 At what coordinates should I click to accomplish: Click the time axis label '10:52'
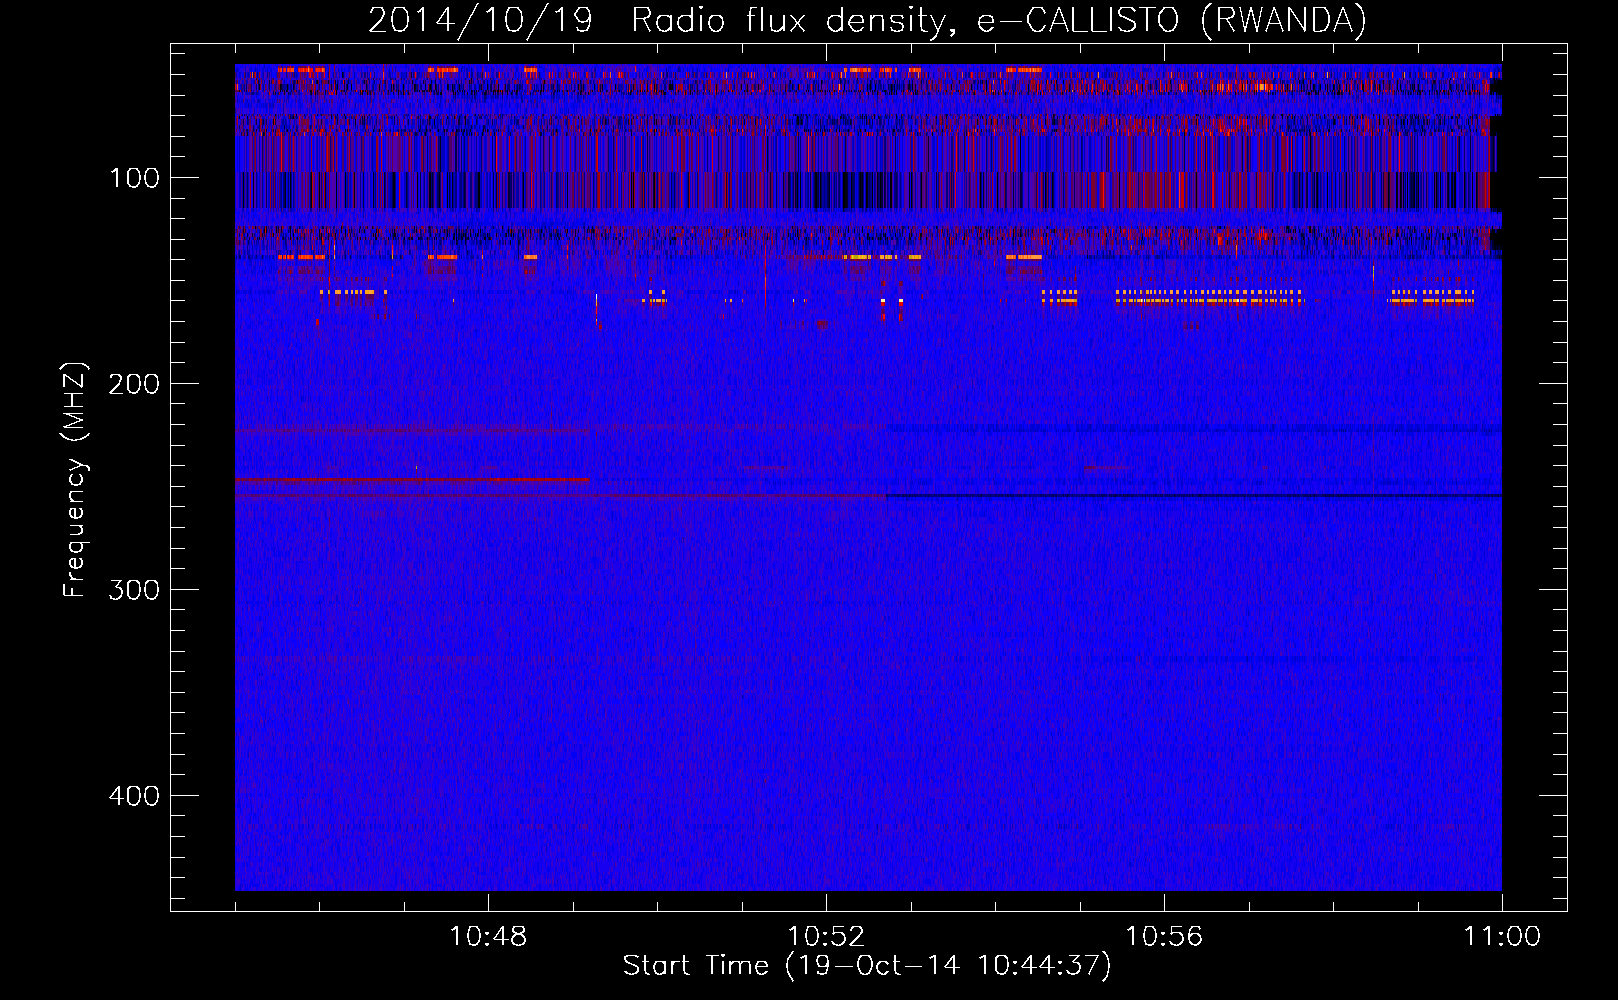pyautogui.click(x=826, y=936)
